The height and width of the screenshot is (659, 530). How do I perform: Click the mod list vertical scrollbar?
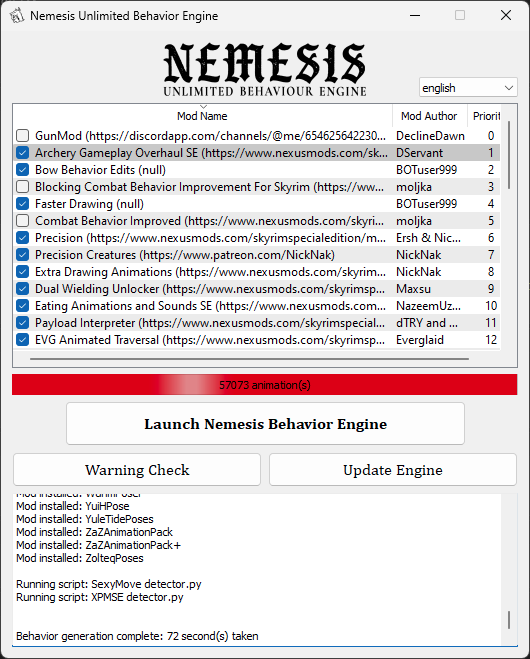point(509,155)
